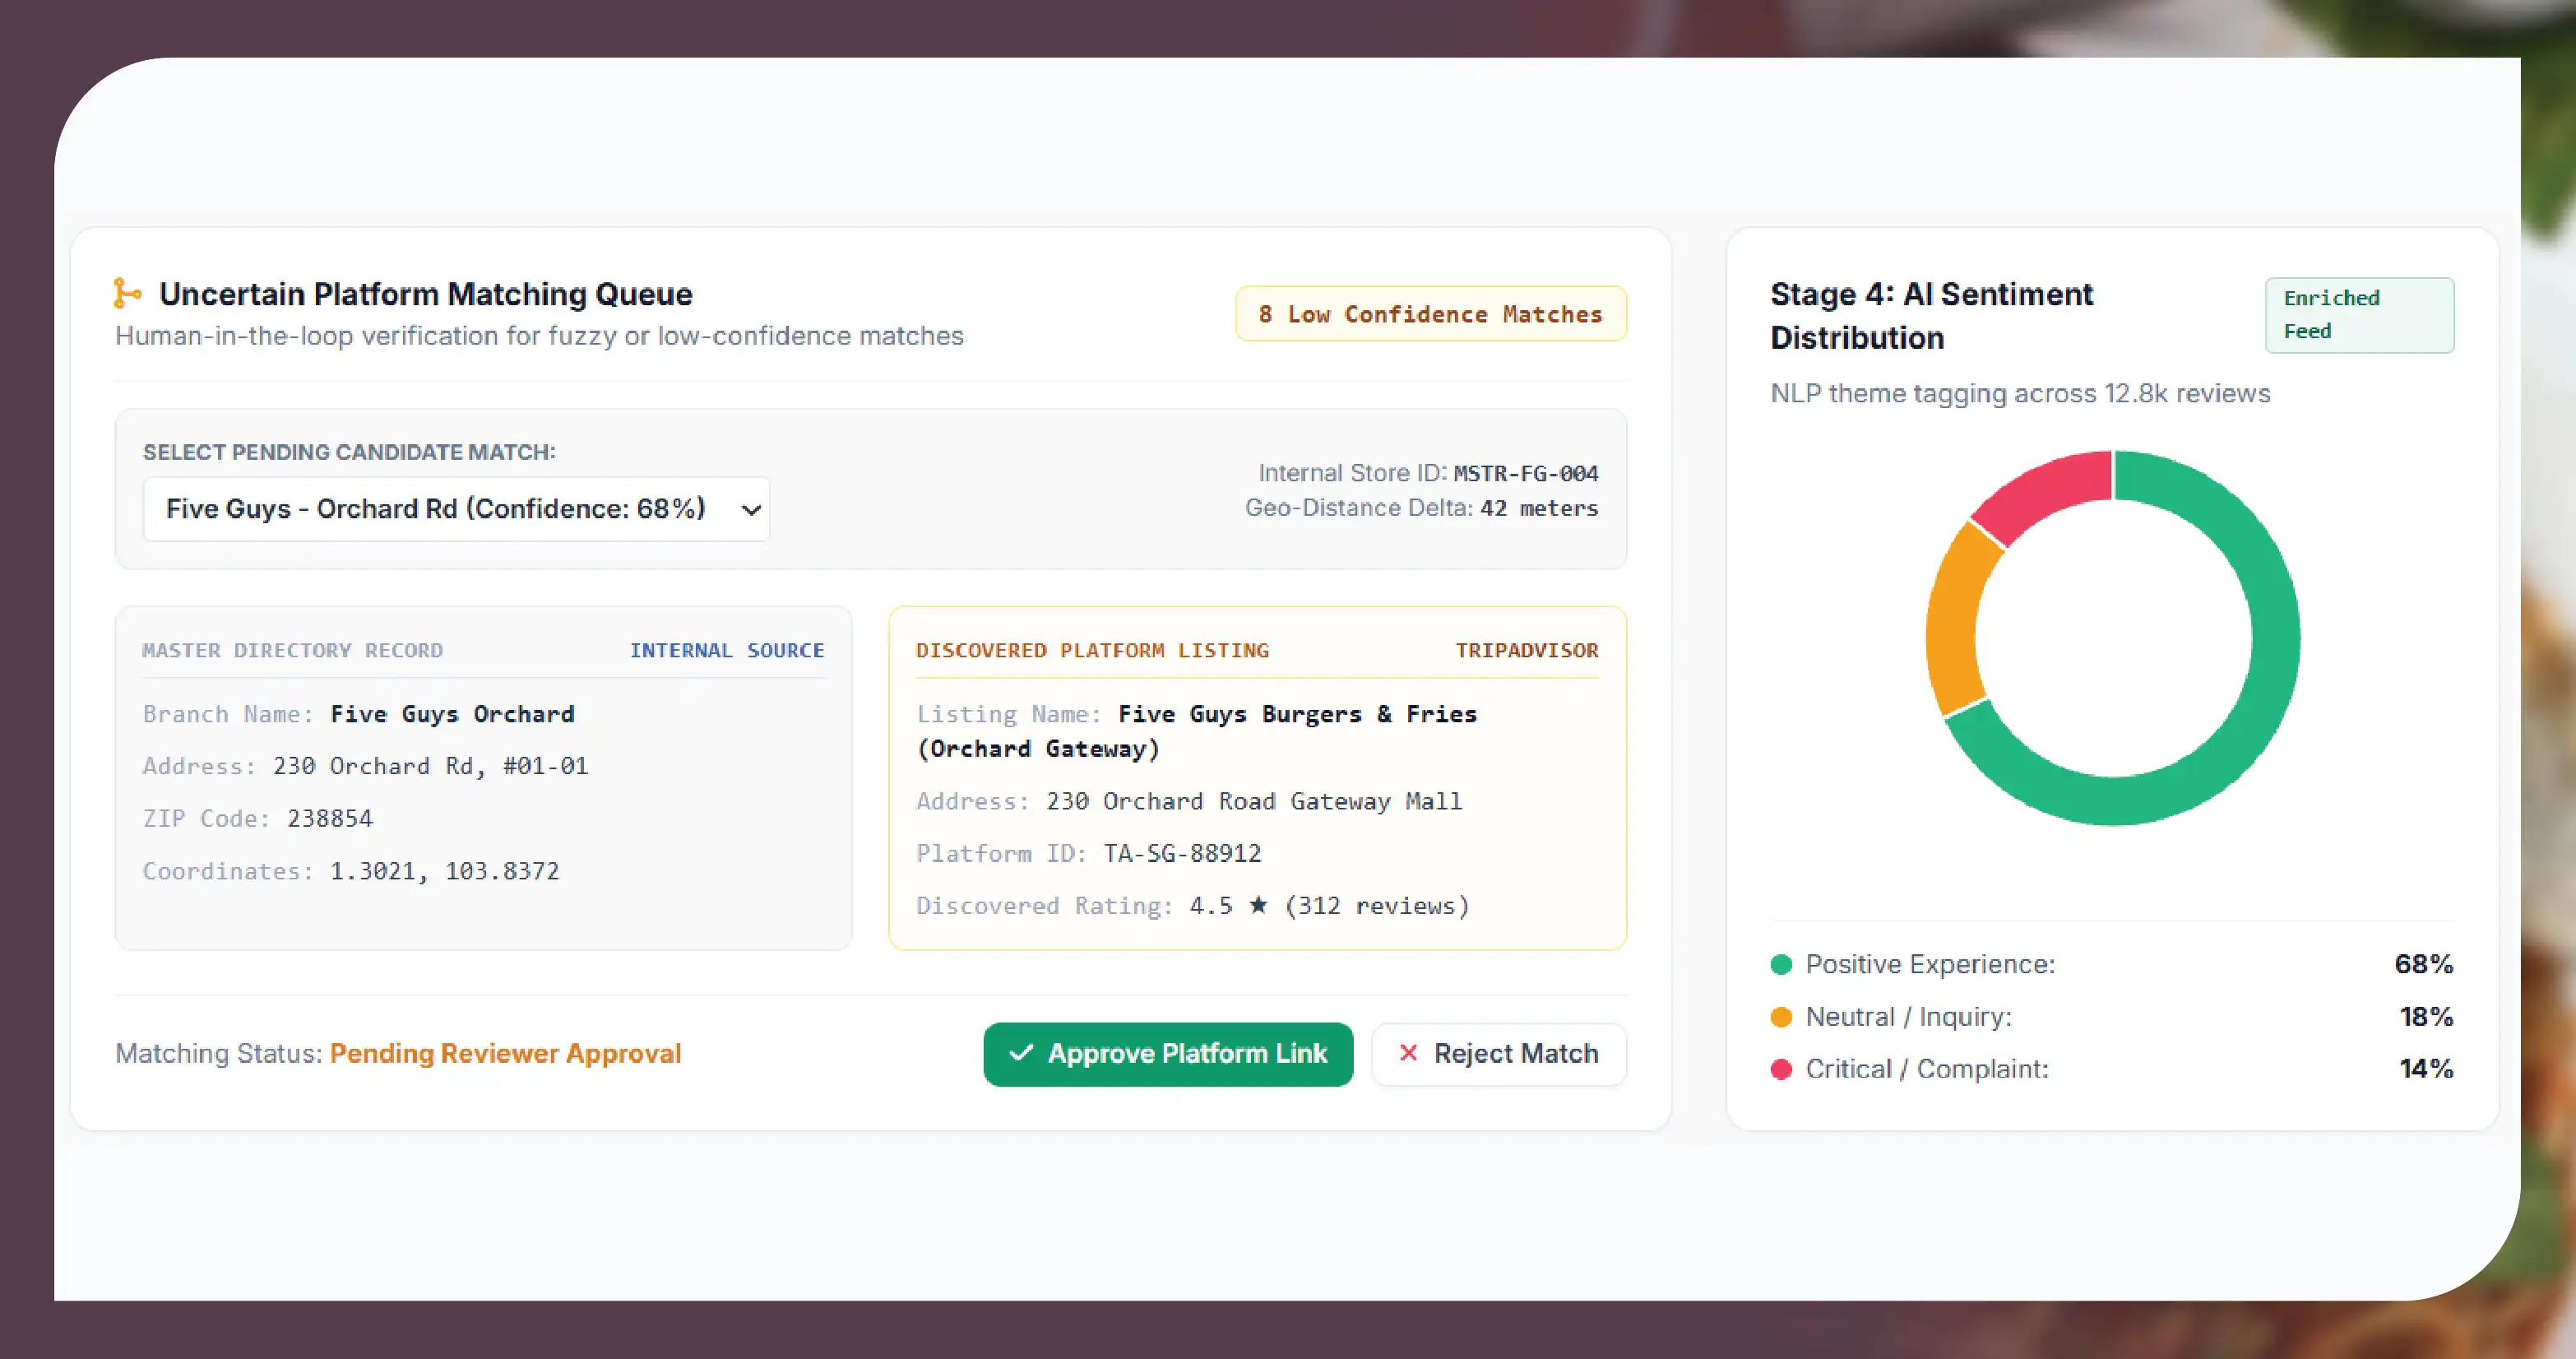Click the INTERNAL SOURCE label

point(727,650)
